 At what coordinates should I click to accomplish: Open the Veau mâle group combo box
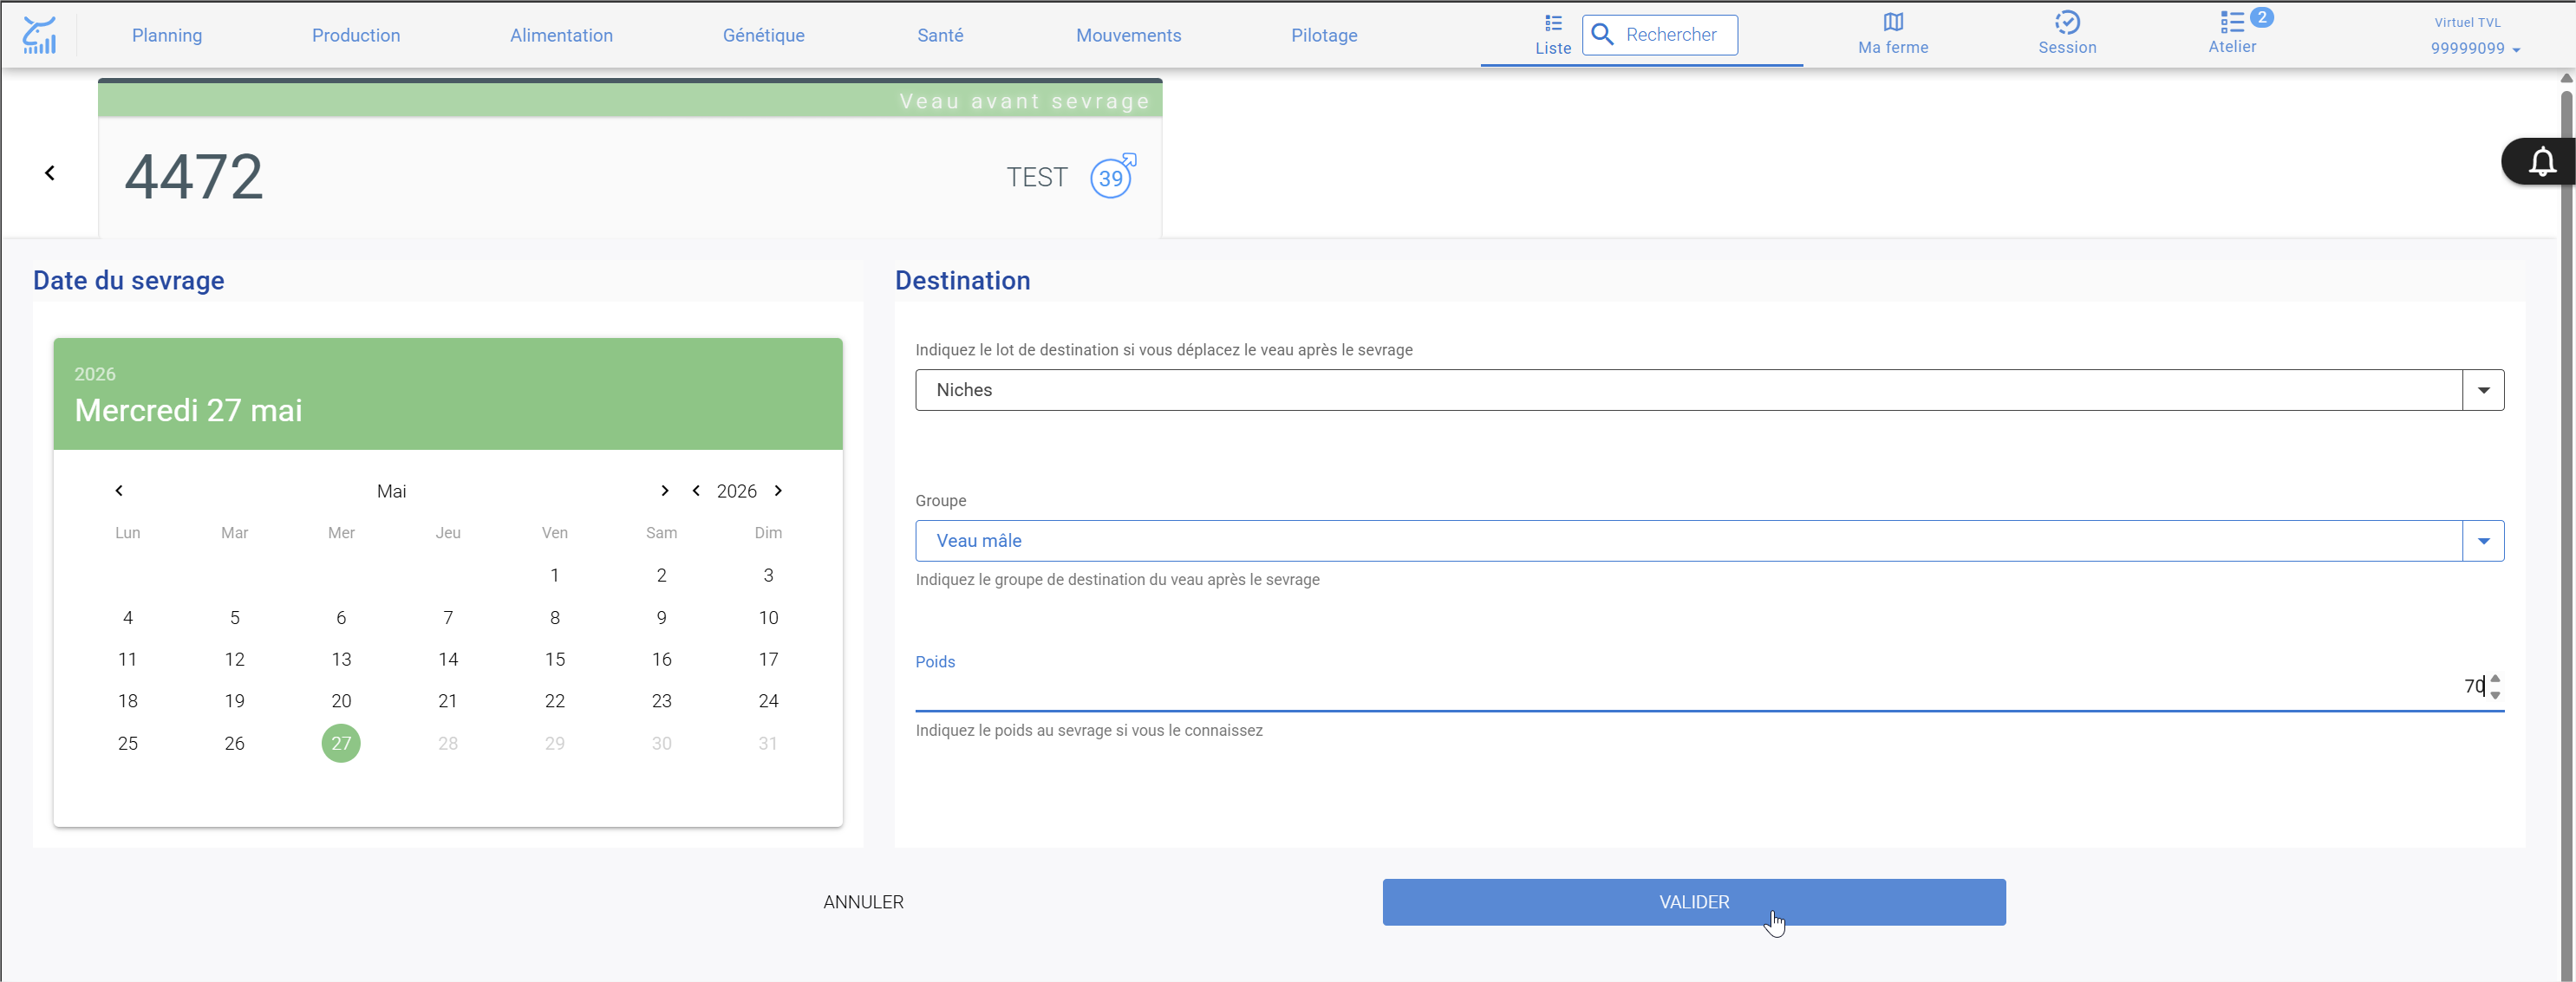tap(1709, 541)
